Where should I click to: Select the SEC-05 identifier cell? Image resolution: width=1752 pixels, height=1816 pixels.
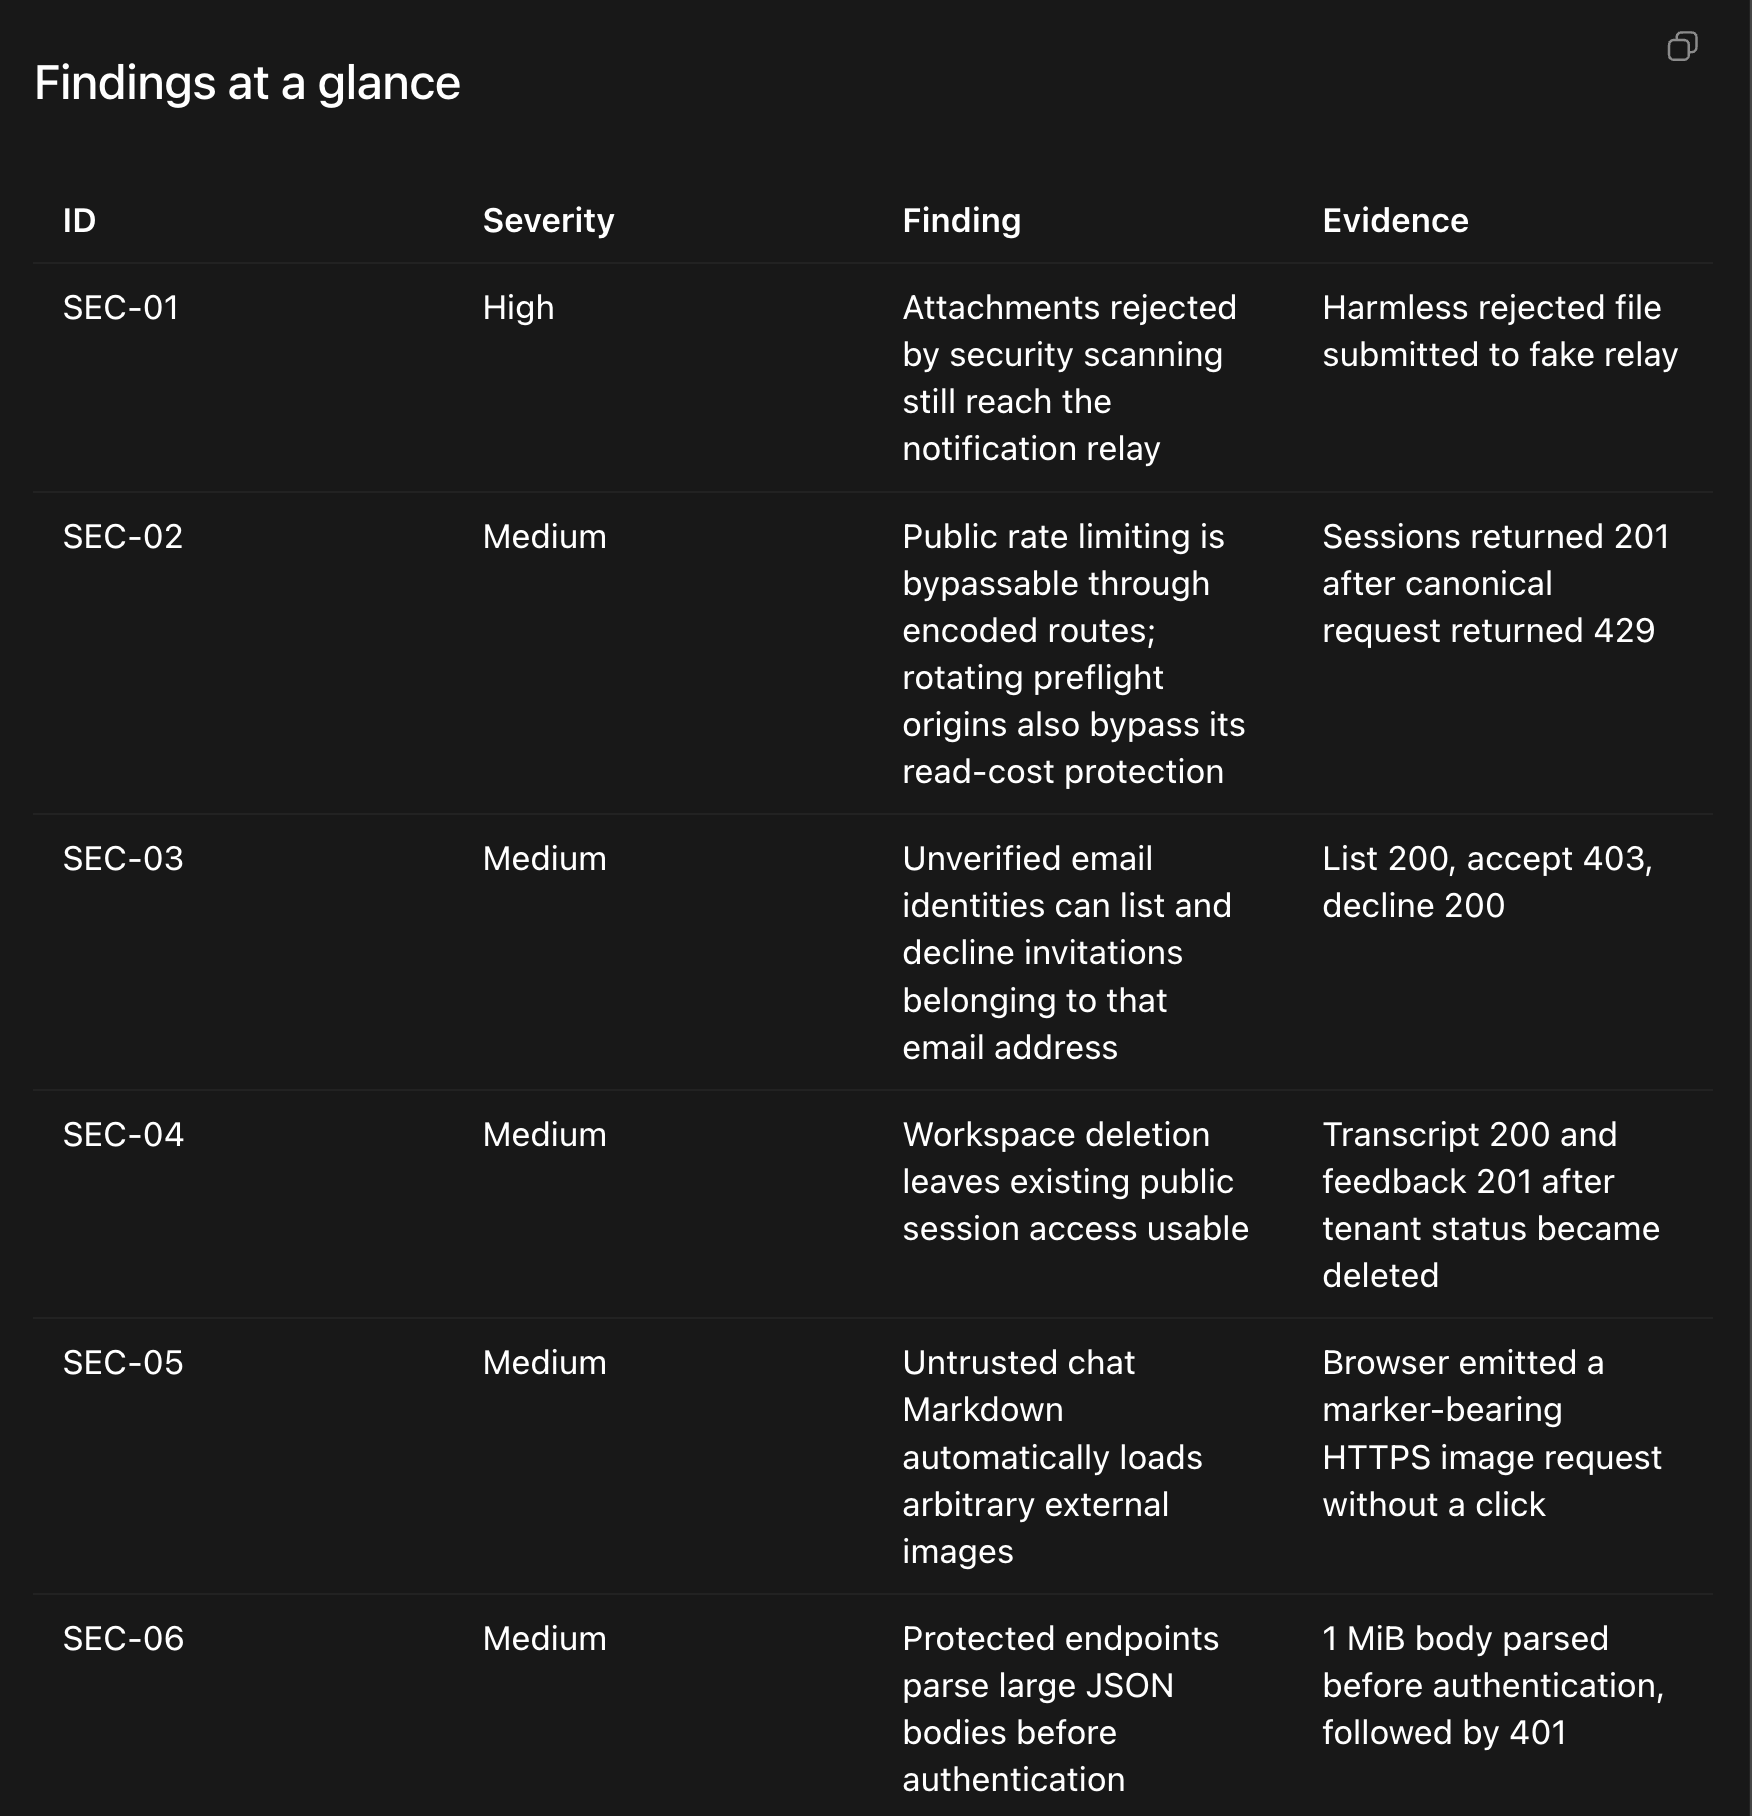(x=123, y=1362)
